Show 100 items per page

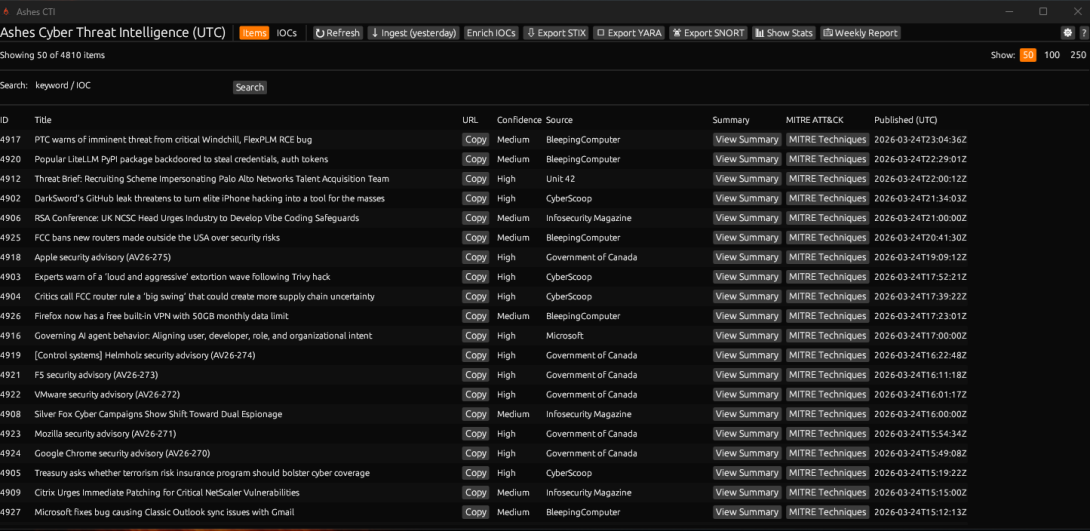click(x=1052, y=55)
